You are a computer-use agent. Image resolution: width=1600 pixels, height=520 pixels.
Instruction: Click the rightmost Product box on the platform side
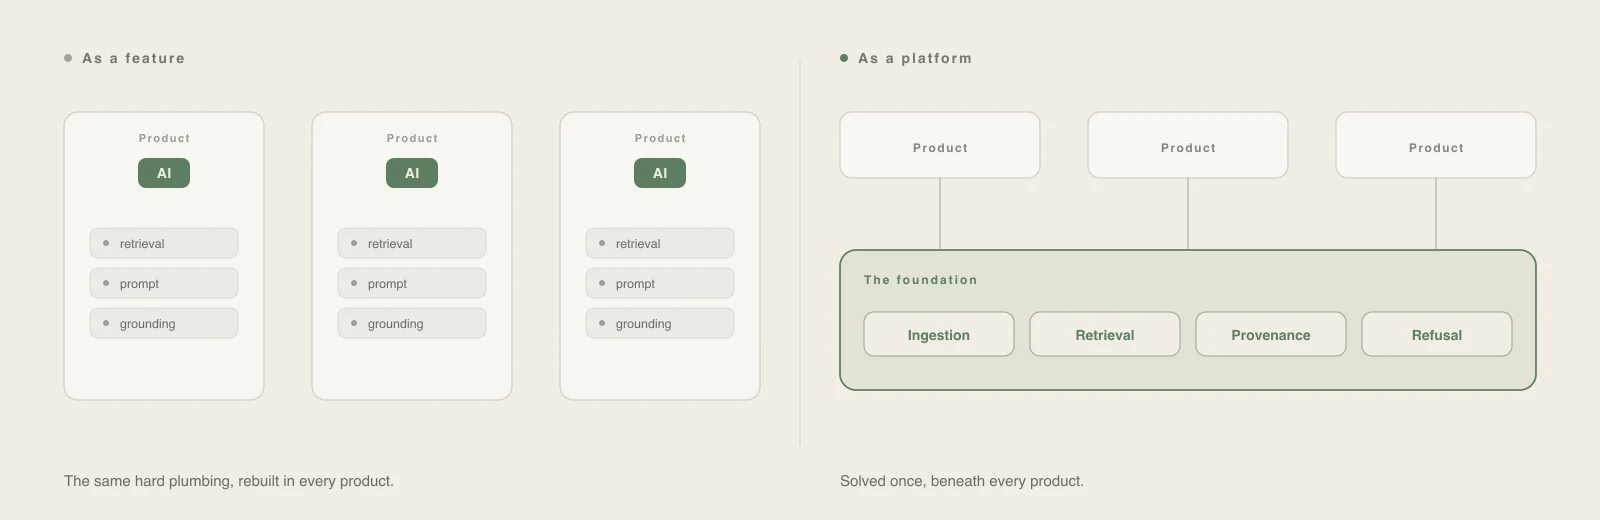point(1436,145)
